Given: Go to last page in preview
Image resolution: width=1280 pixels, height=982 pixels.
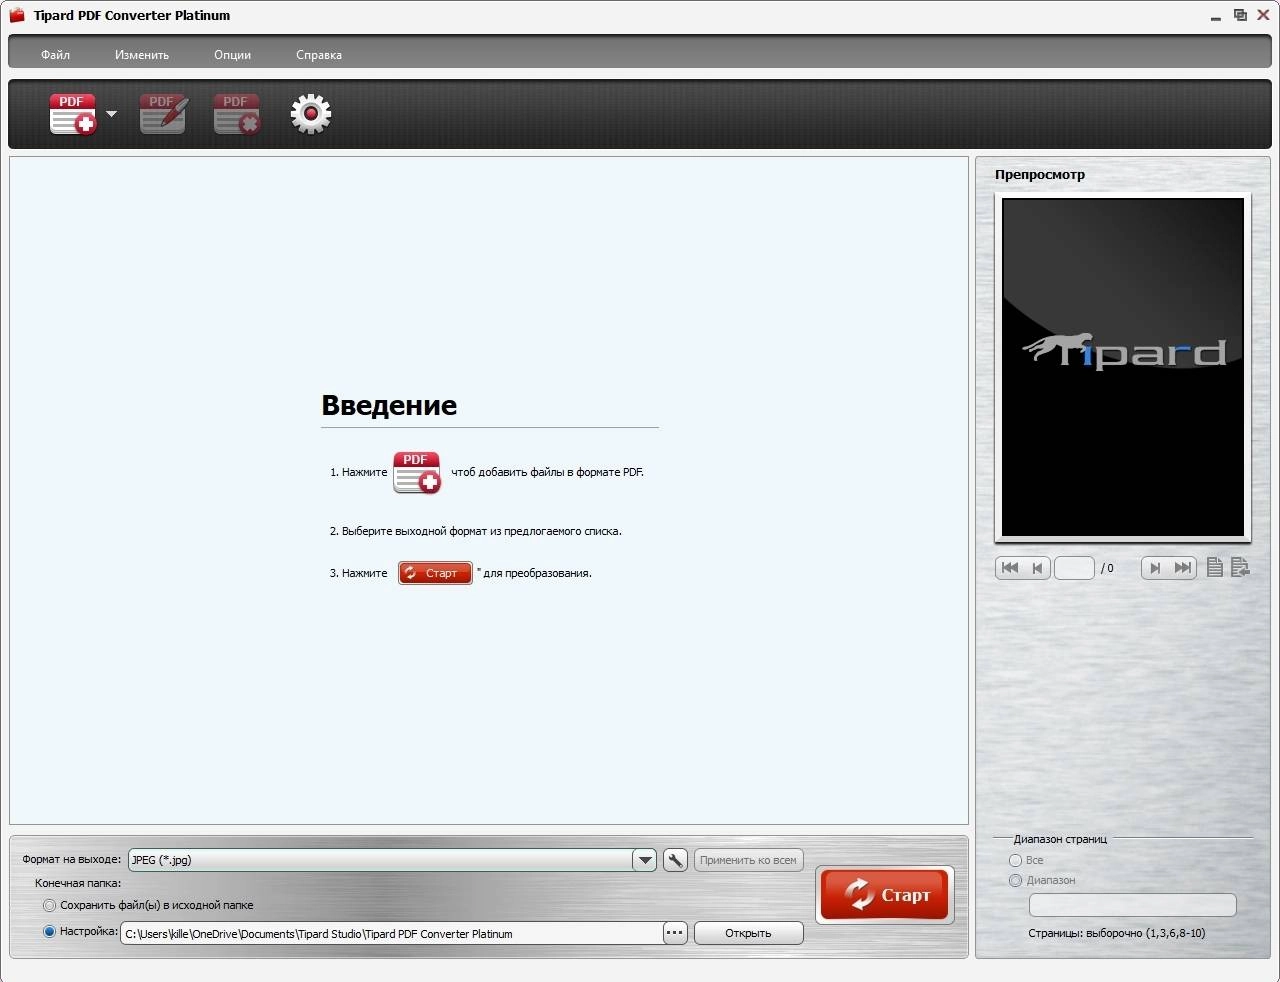Looking at the screenshot, I should [x=1183, y=568].
